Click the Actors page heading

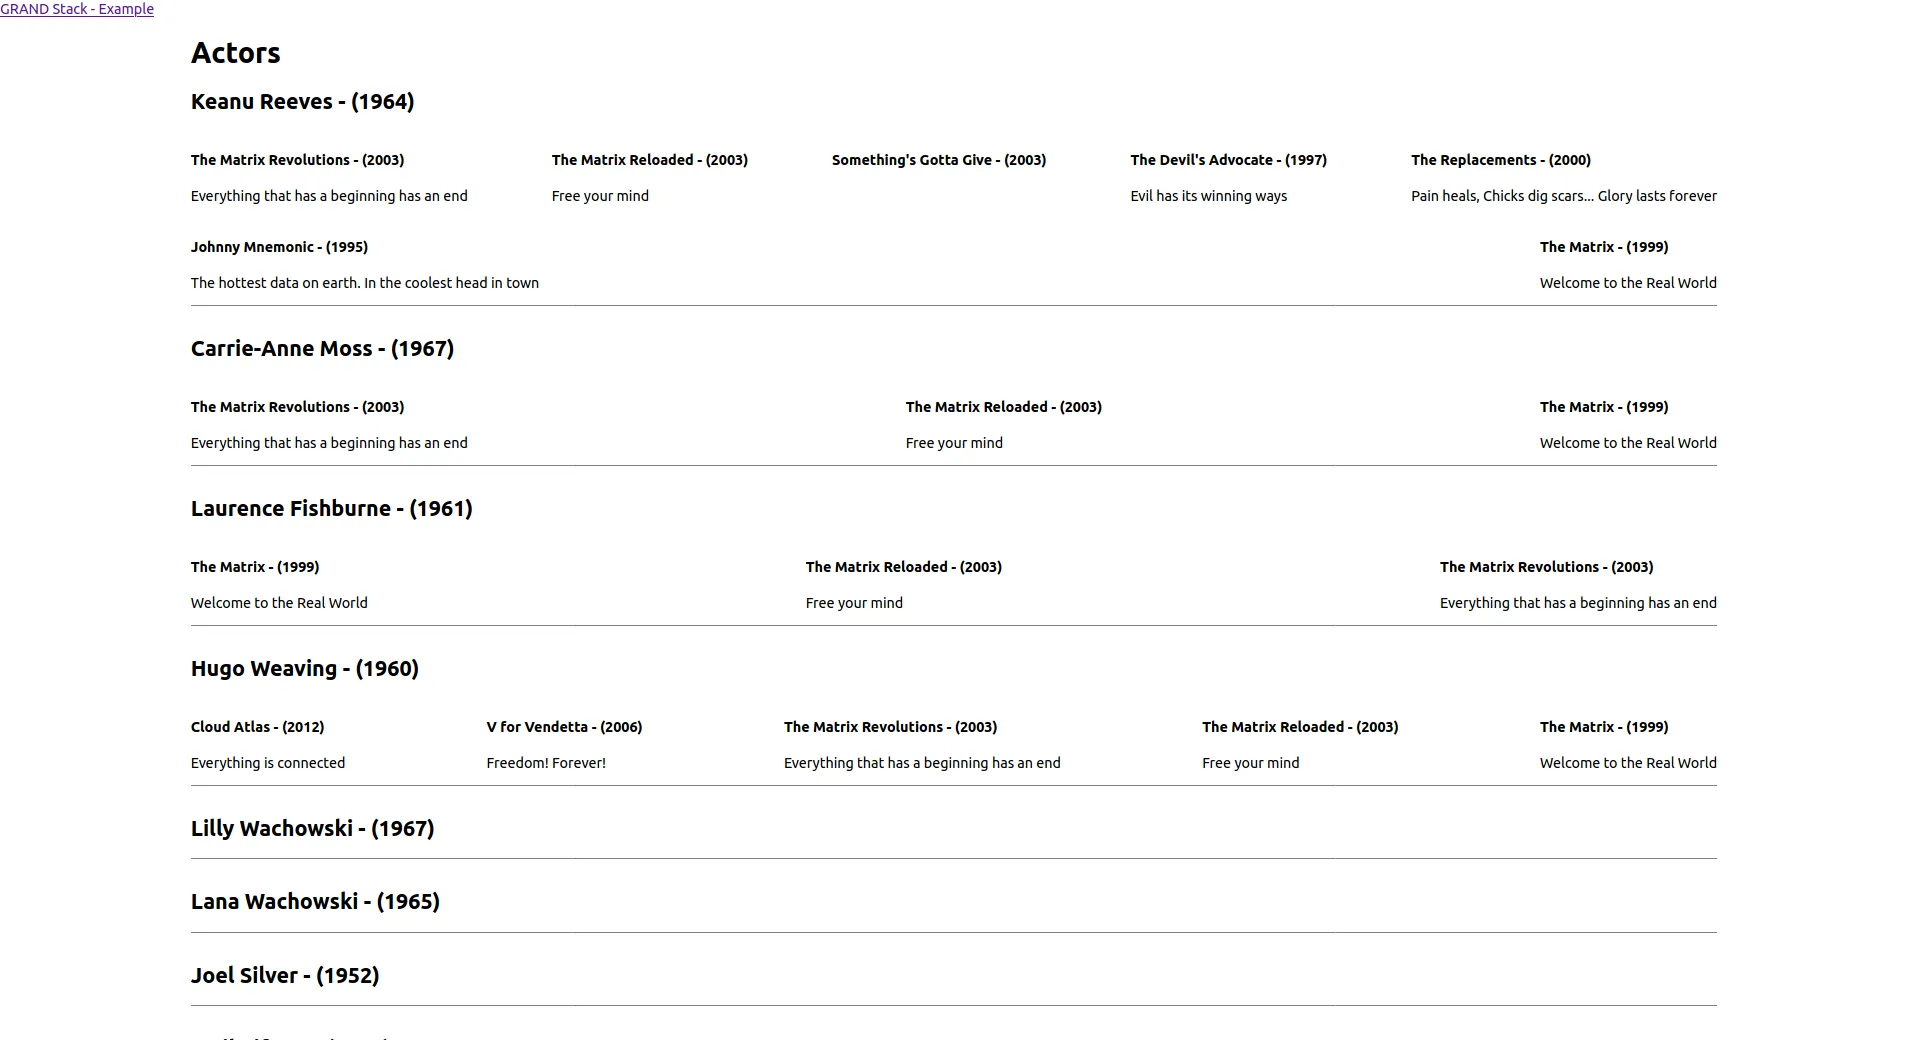235,53
